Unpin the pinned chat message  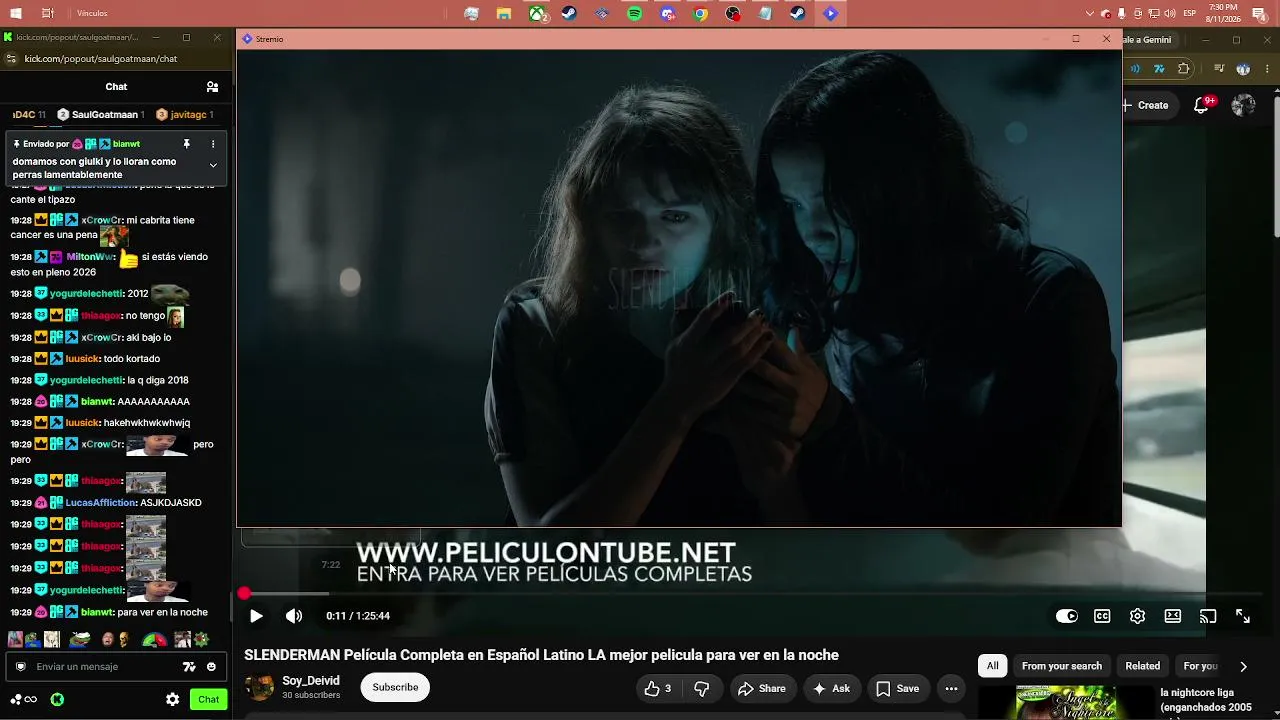(x=186, y=144)
